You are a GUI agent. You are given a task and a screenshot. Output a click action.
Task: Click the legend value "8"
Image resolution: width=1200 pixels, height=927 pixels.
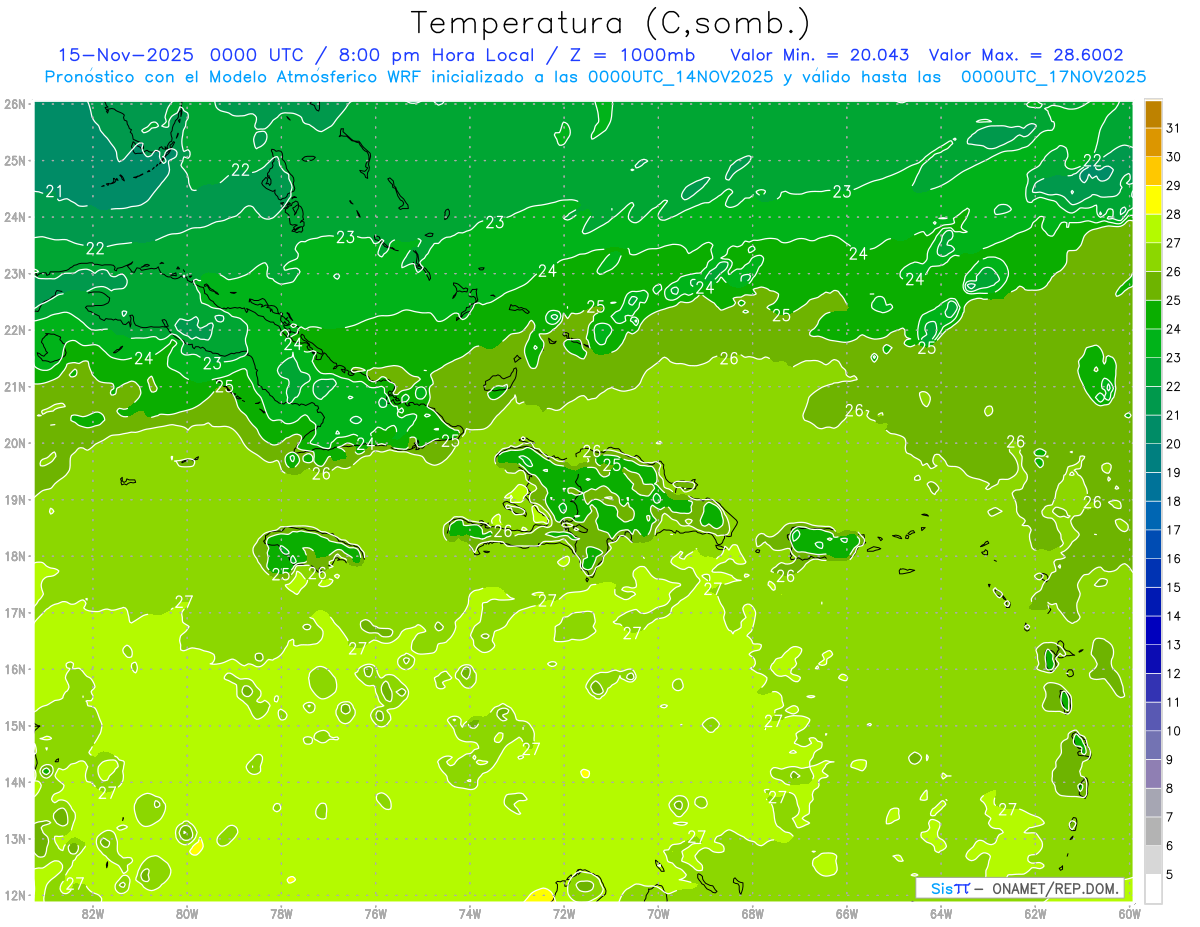pyautogui.click(x=1169, y=788)
